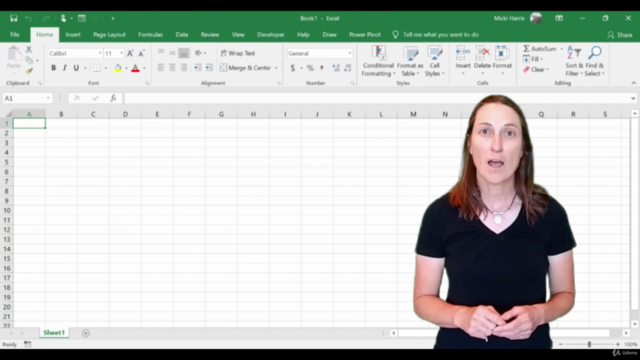Viewport: 640px width, 360px height.
Task: Open the Calibri font name dropdown
Action: click(100, 53)
